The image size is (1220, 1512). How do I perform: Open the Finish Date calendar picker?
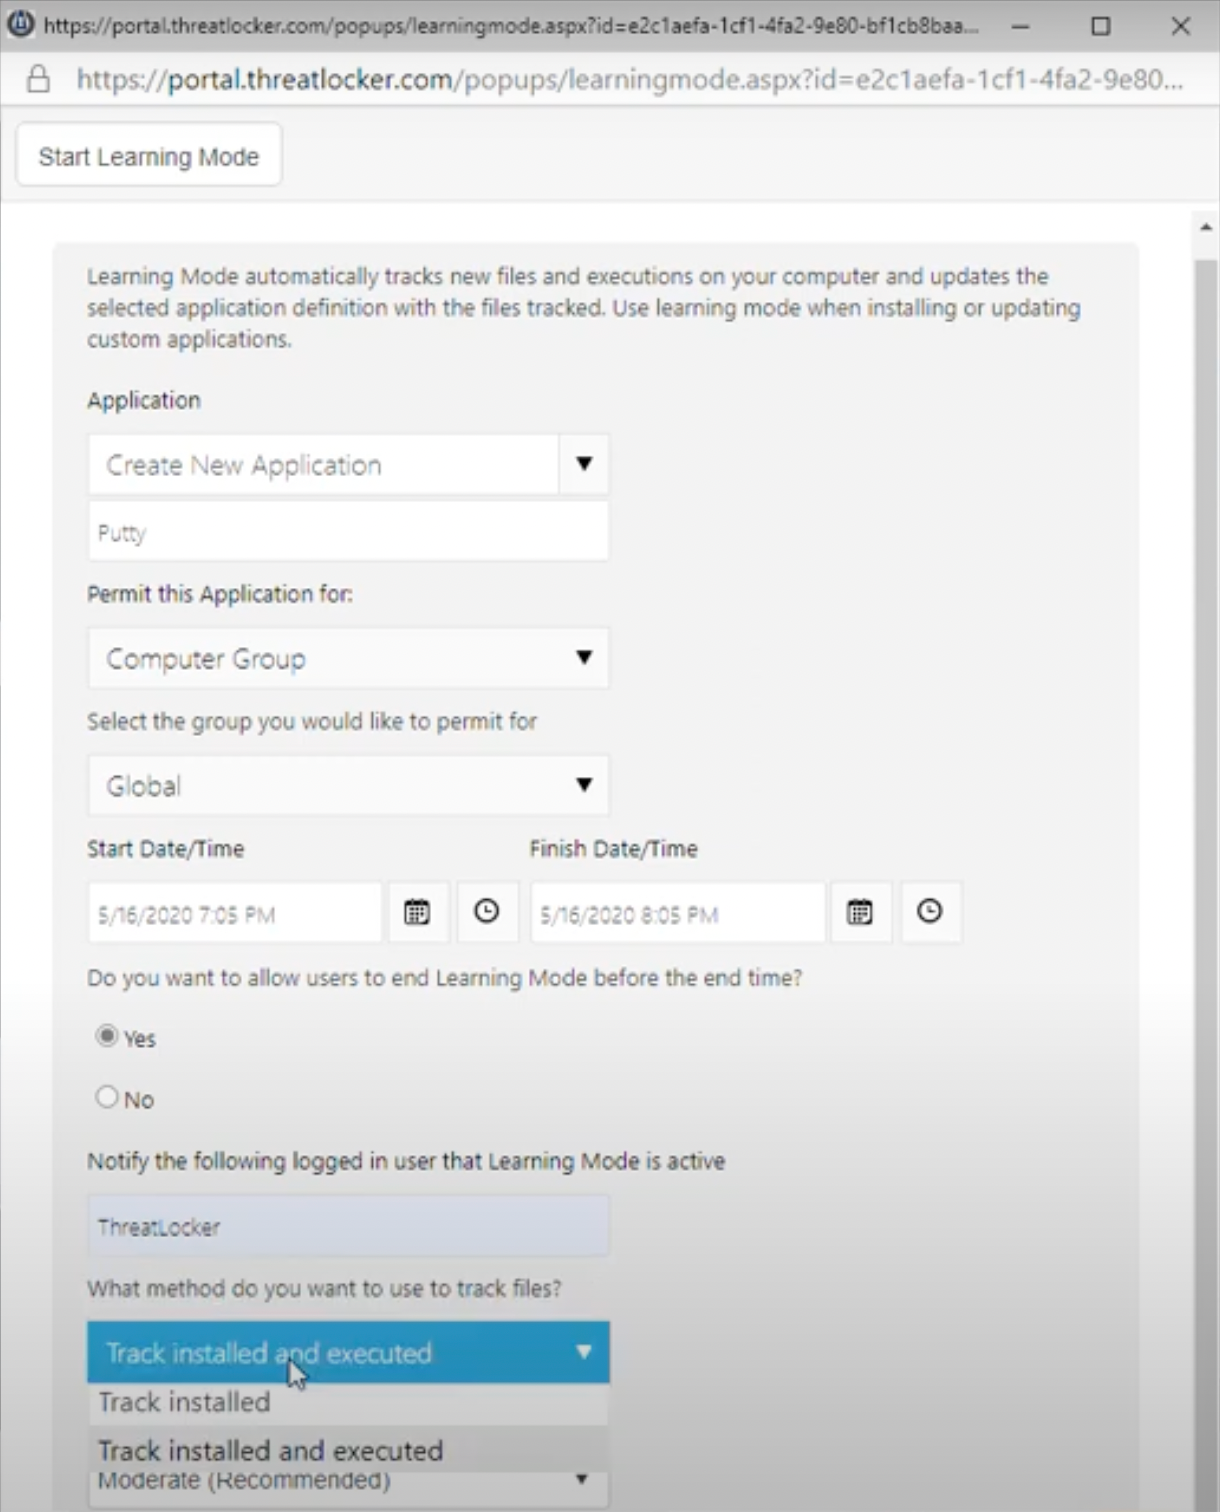click(x=860, y=912)
